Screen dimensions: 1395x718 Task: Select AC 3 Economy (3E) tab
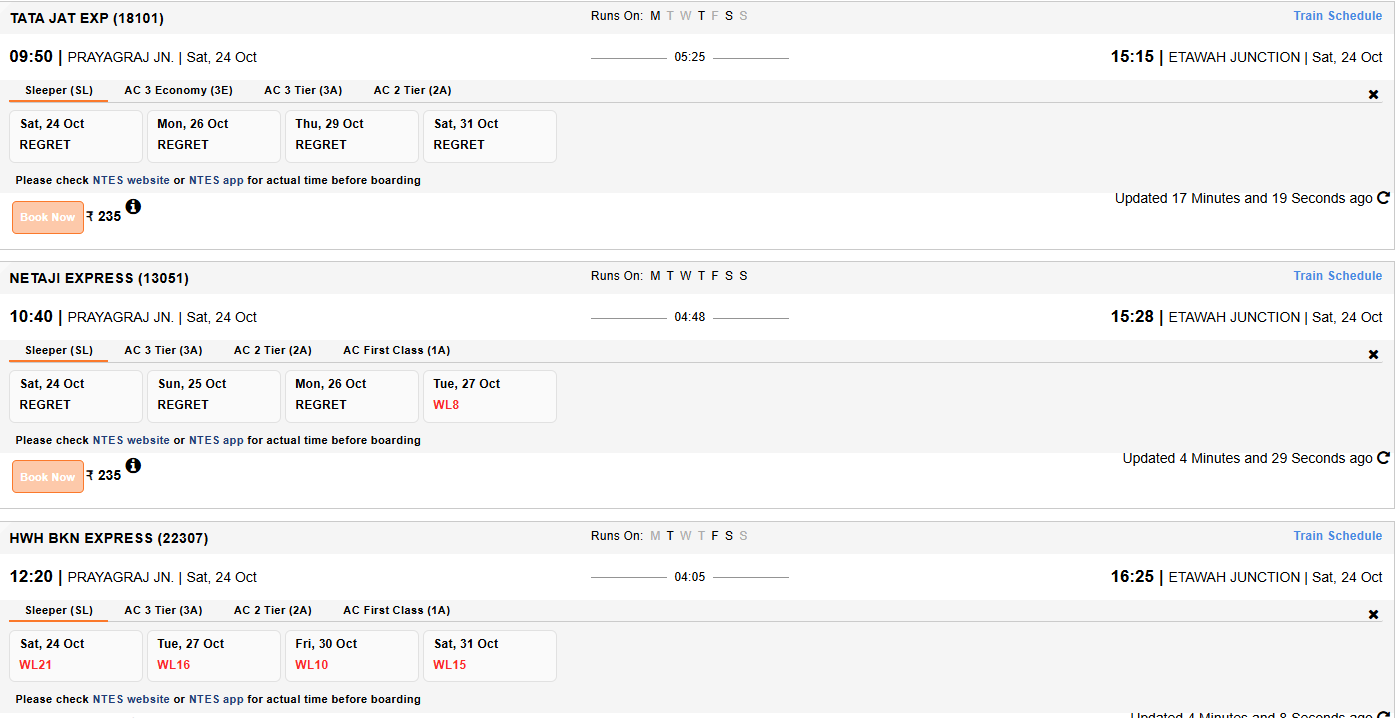179,91
